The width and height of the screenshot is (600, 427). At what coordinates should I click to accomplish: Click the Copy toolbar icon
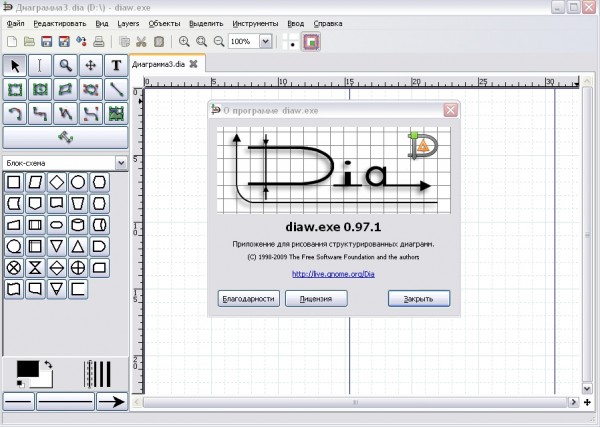point(124,41)
